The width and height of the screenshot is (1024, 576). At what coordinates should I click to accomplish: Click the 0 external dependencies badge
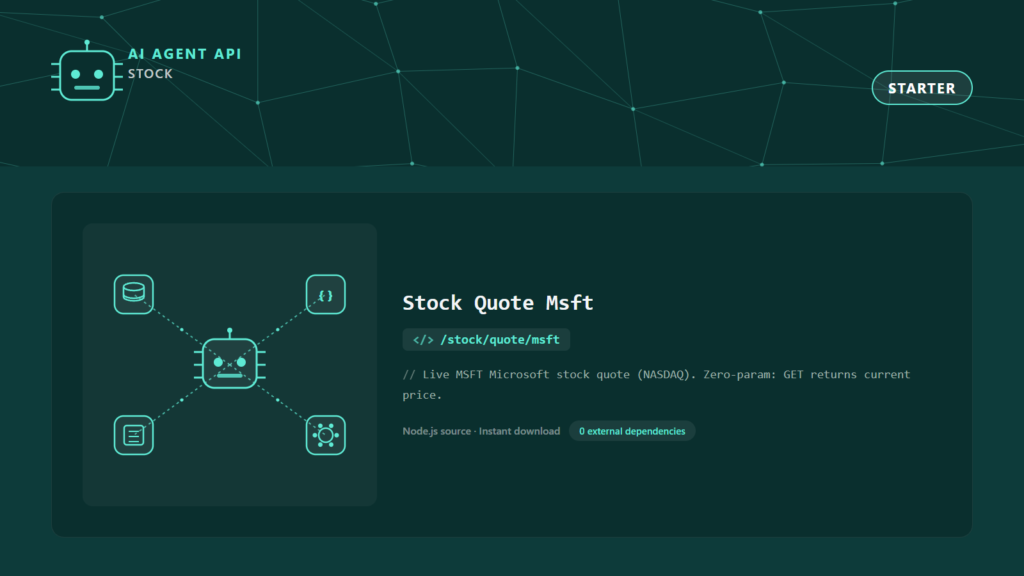pyautogui.click(x=632, y=431)
